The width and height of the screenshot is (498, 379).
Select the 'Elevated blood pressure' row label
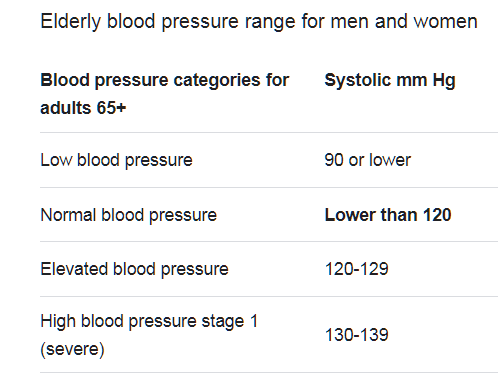(134, 269)
